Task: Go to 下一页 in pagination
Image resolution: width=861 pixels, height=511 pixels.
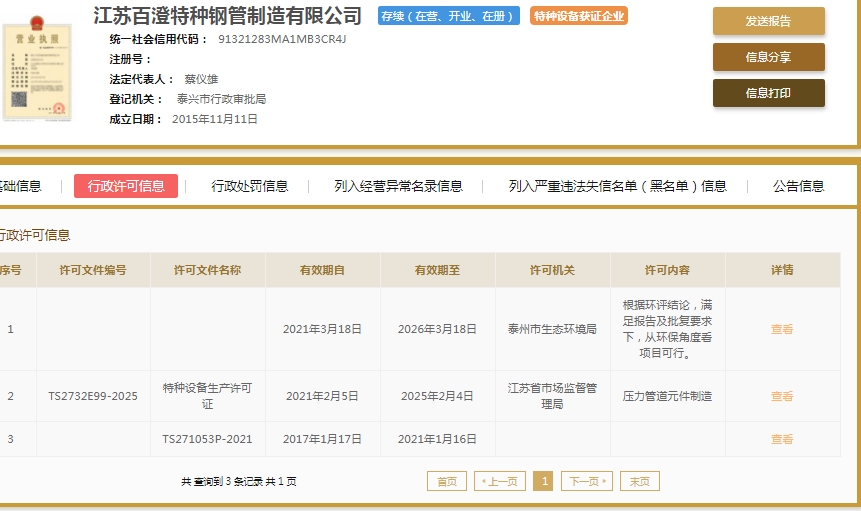Action: 587,481
